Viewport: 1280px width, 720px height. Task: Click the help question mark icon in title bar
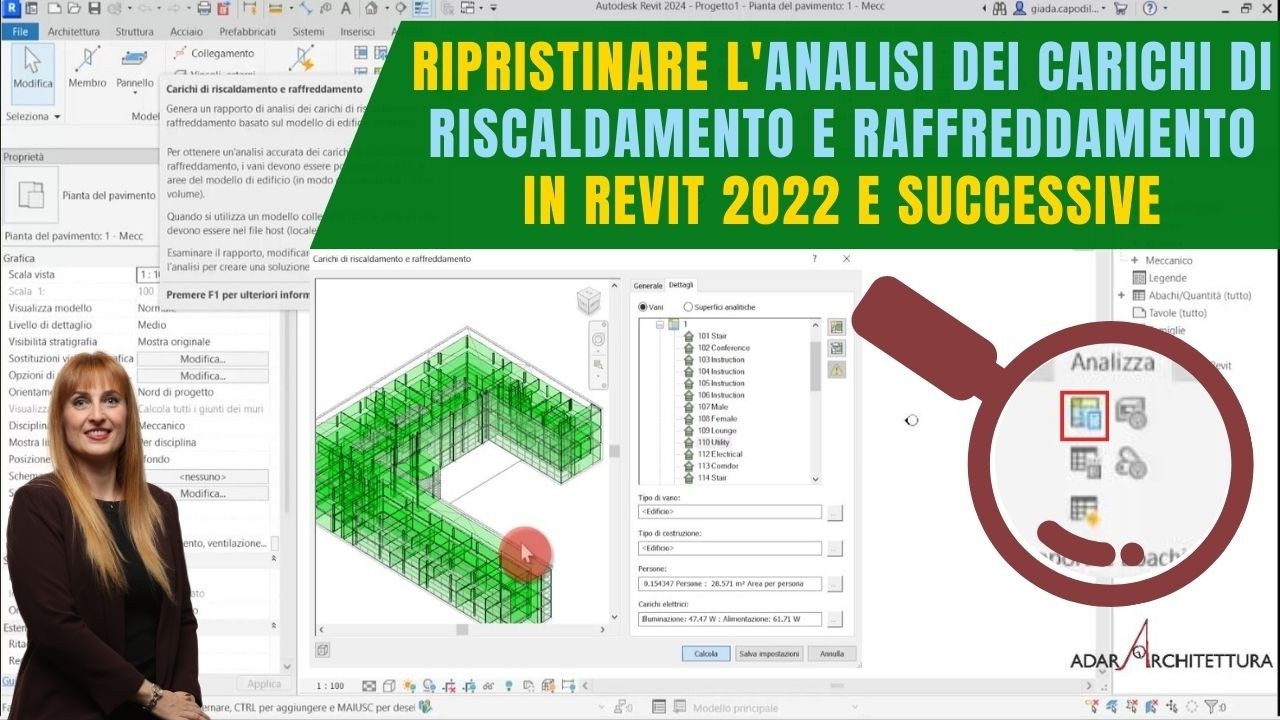[x=1150, y=8]
